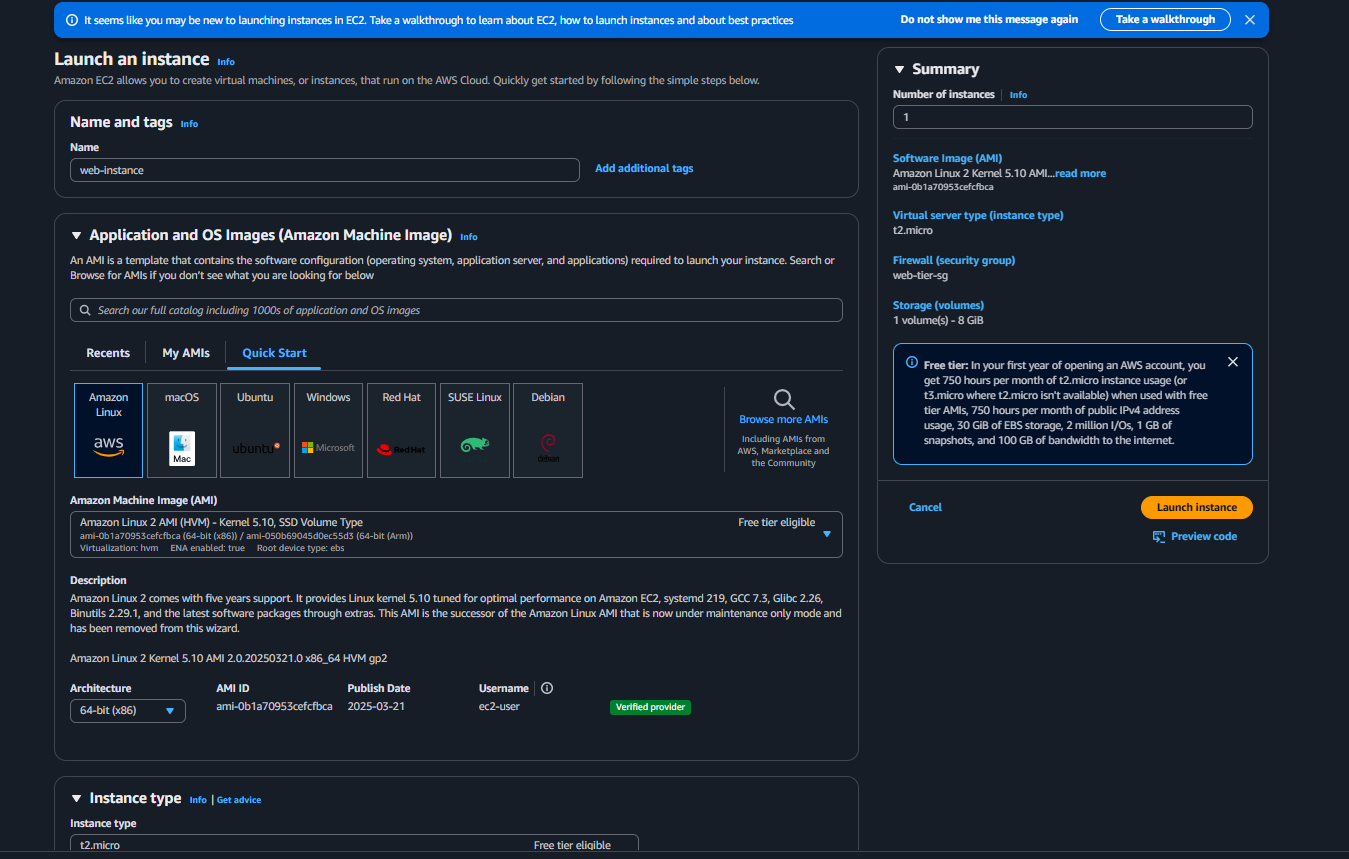Click the info icon next to Username
This screenshot has width=1349, height=859.
coord(547,688)
